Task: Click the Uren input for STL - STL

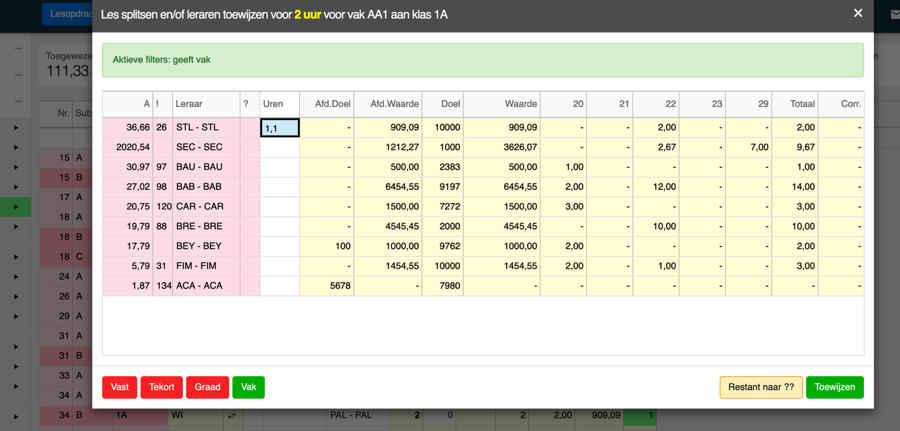Action: click(x=280, y=128)
